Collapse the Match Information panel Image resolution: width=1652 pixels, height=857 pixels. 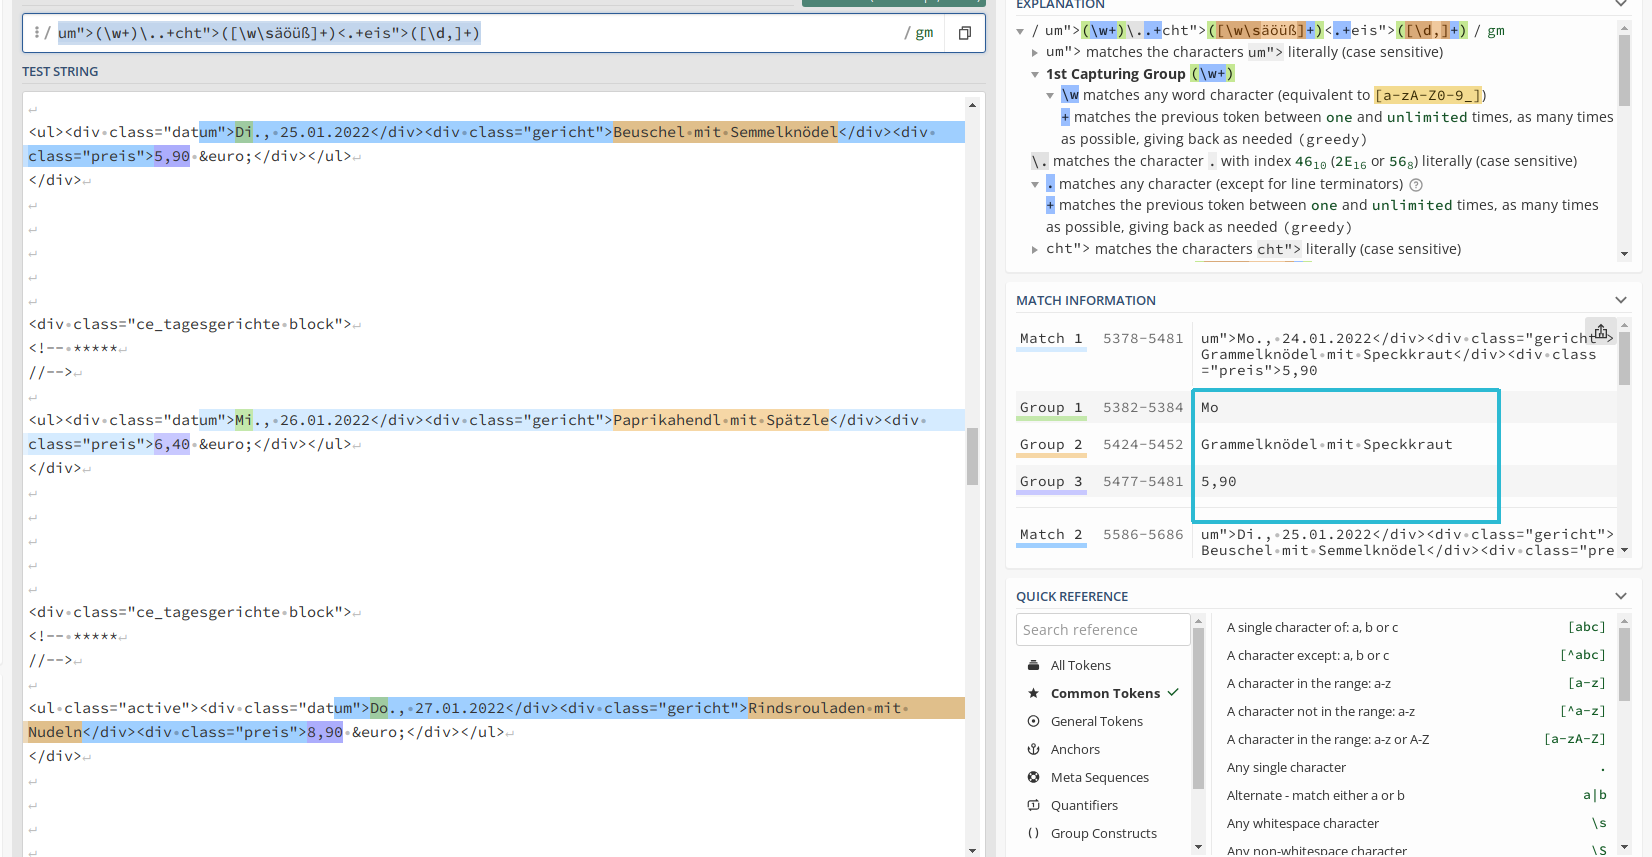pos(1621,300)
